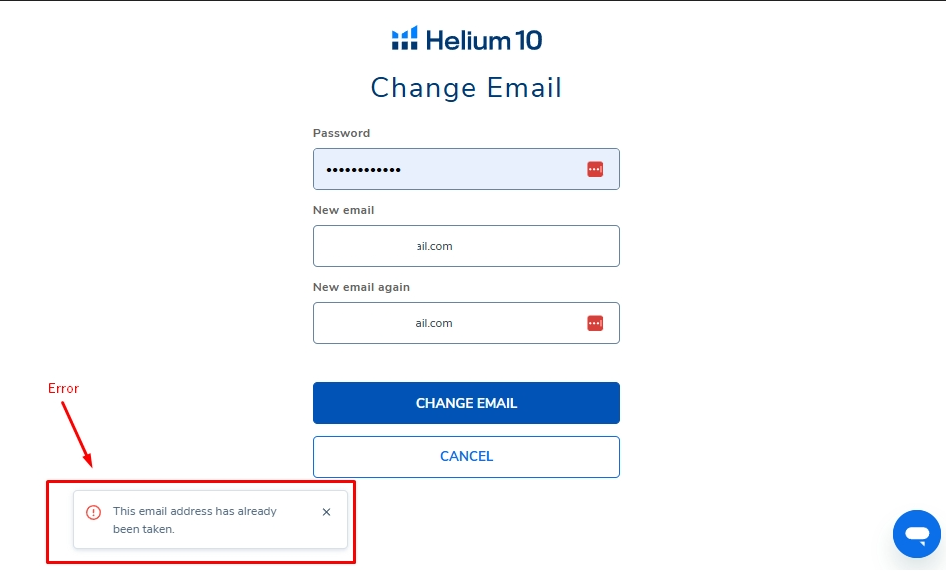Click the Password field label
946x571 pixels.
pyautogui.click(x=341, y=133)
